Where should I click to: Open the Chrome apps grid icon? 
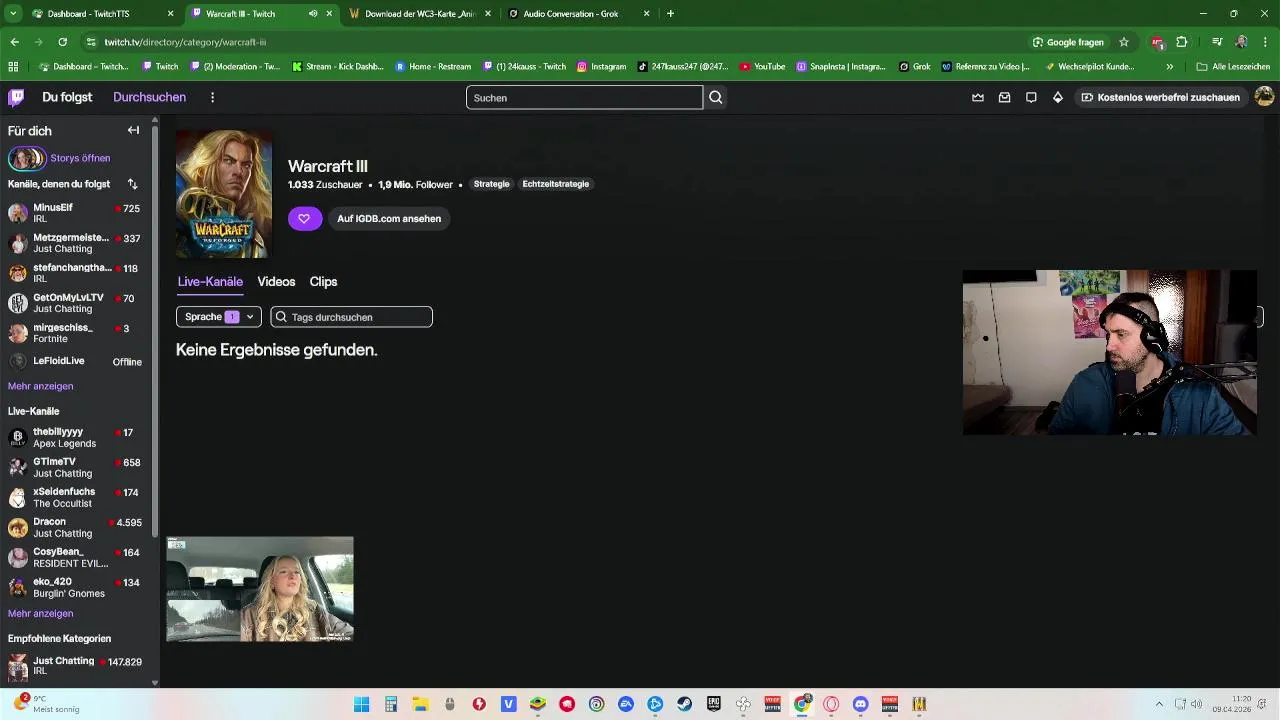(13, 66)
